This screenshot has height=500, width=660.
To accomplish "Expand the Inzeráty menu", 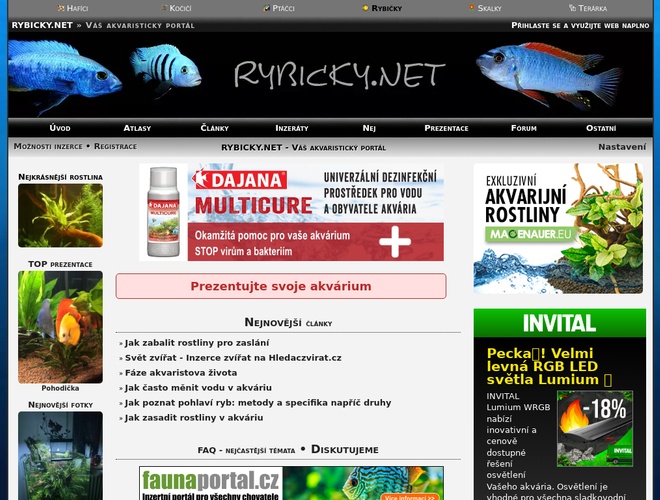I will click(292, 128).
